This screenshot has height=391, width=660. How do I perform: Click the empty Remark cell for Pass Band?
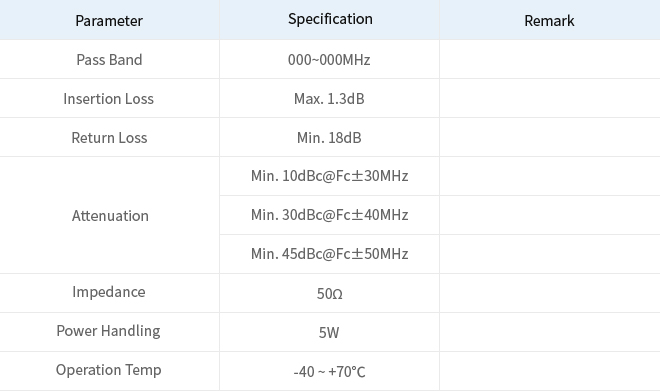[550, 59]
